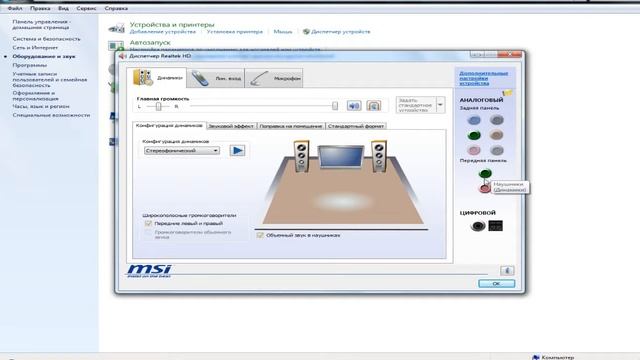Open the Правка menu

pos(40,8)
